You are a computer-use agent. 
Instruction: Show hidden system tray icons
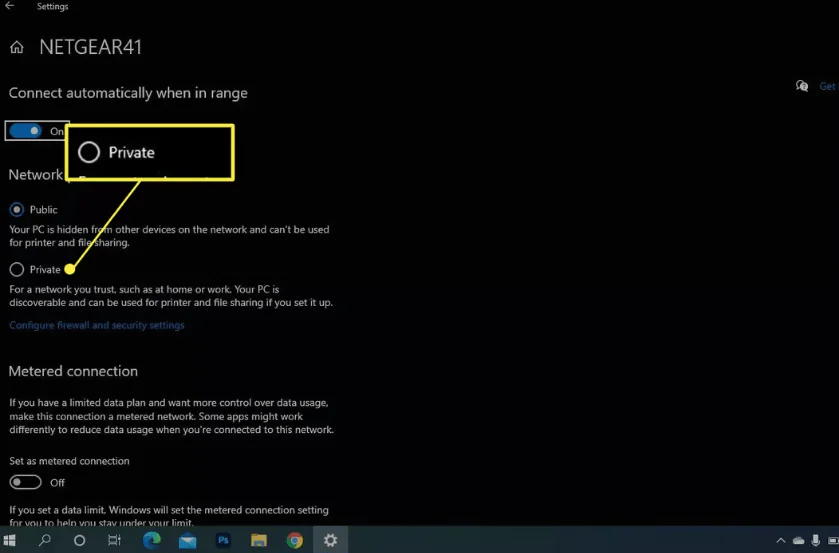pos(779,540)
